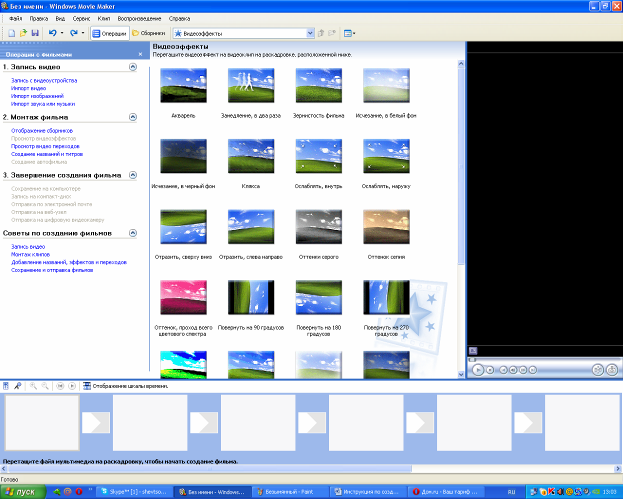The image size is (623, 499).
Task: Click the Save Project floppy icon
Action: (x=35, y=33)
